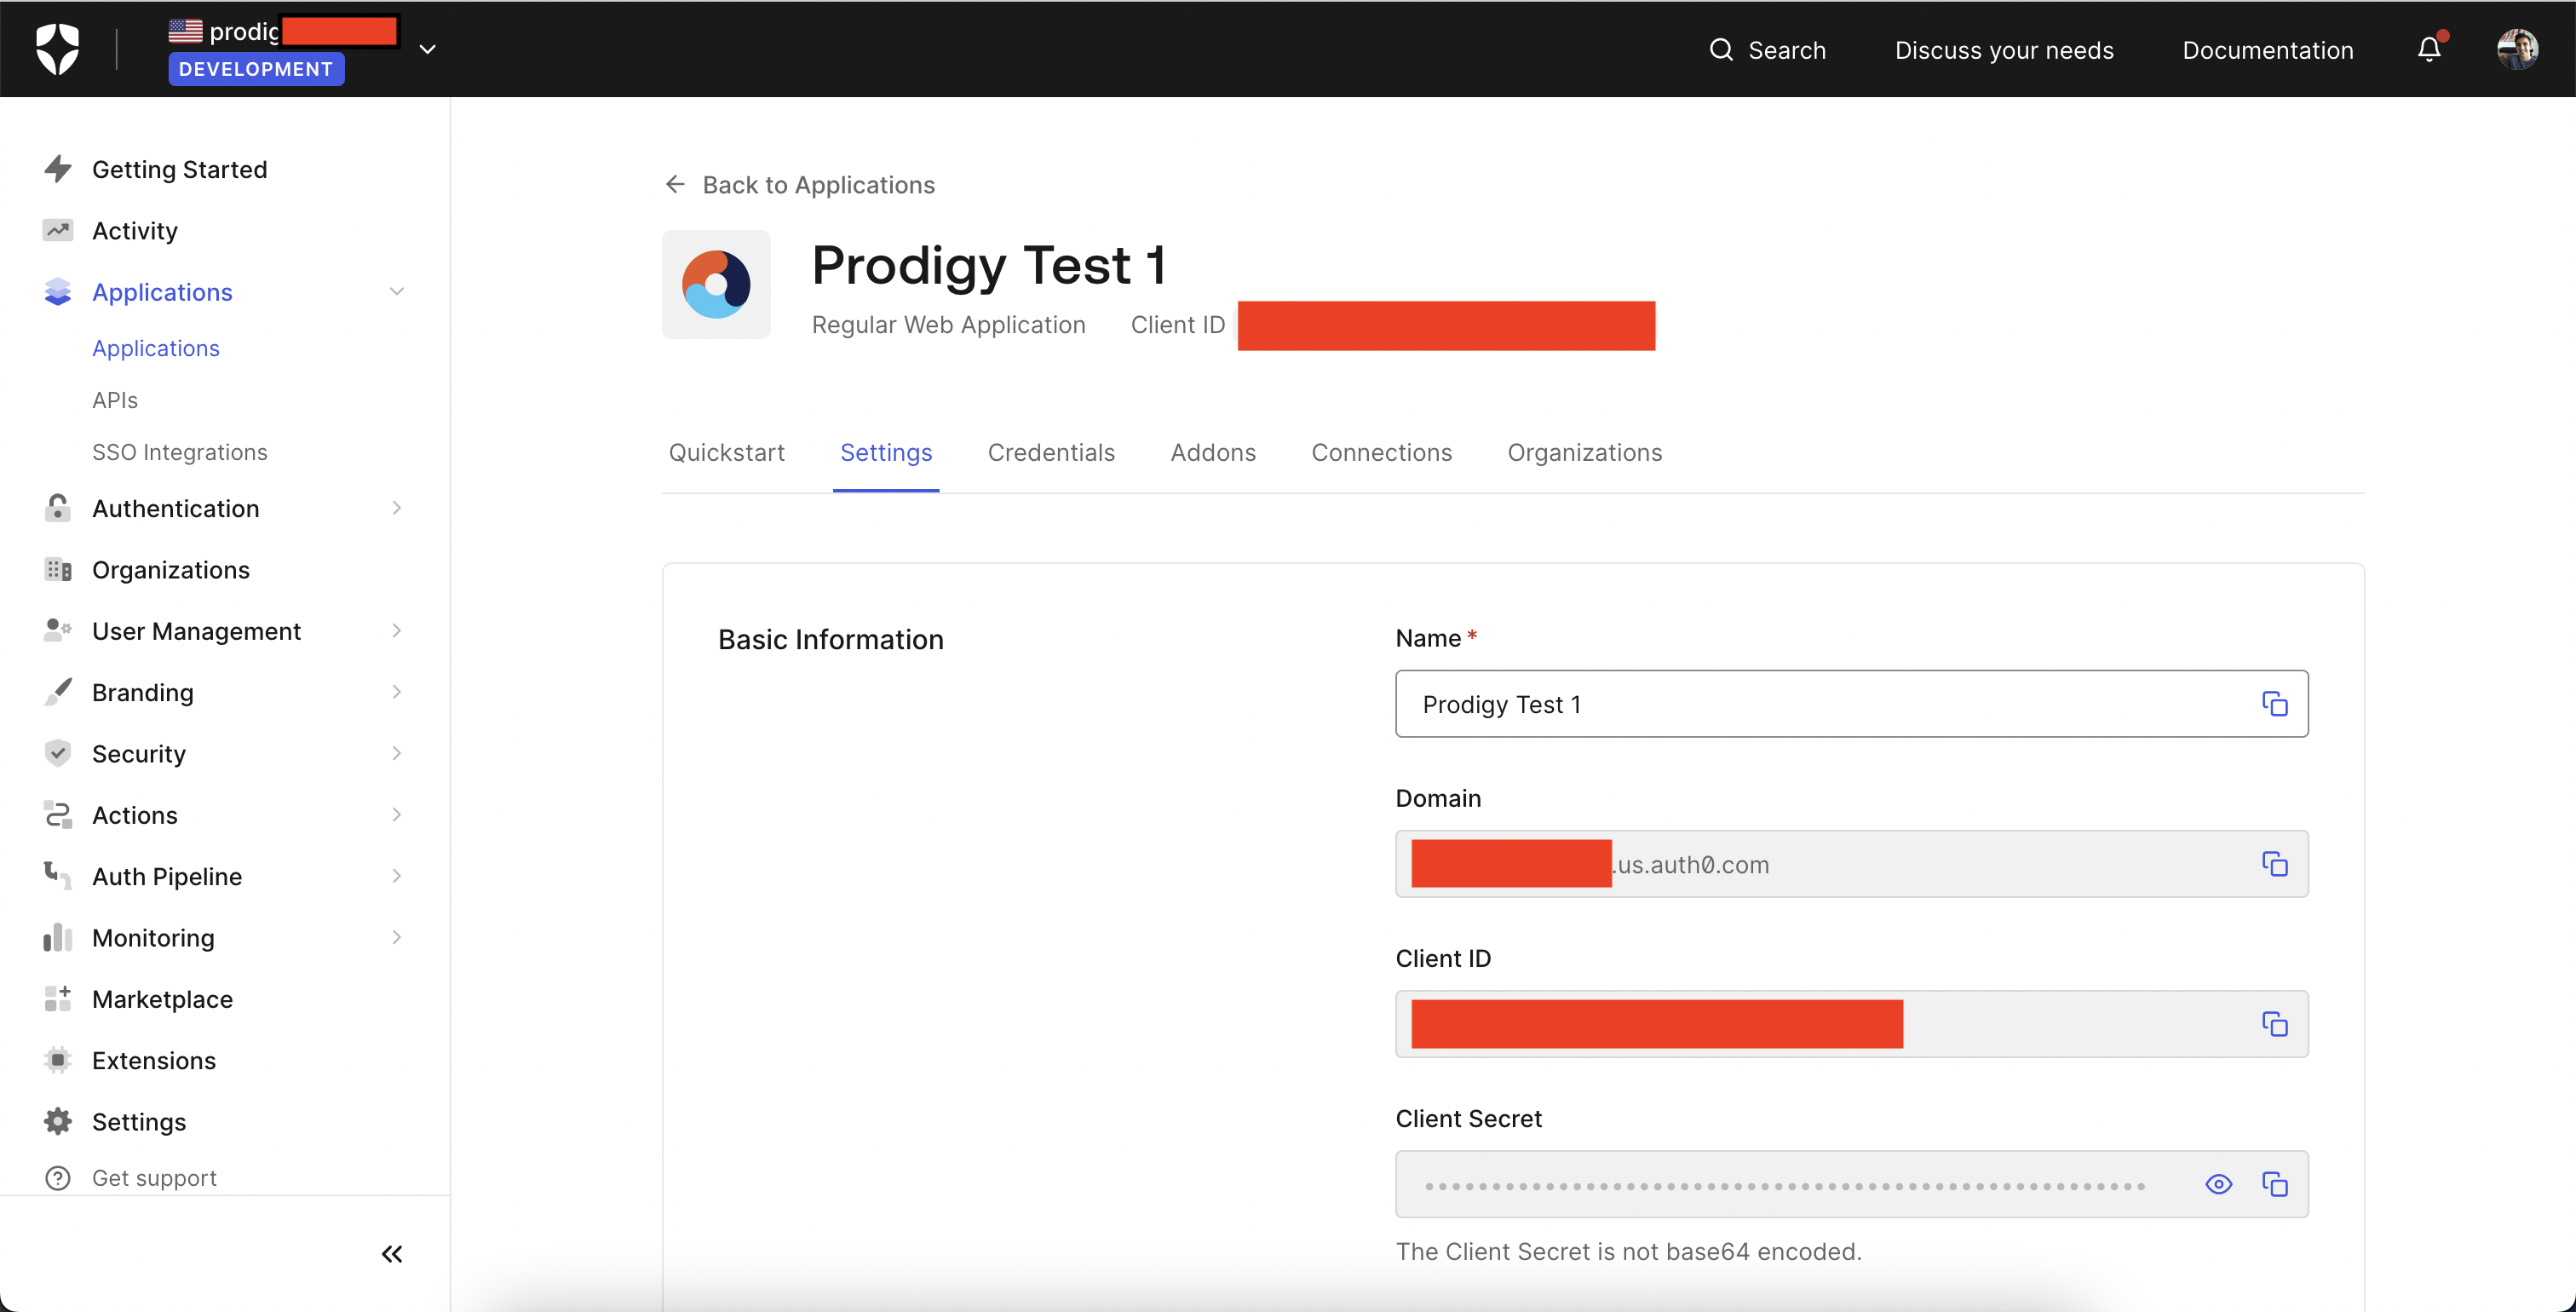Open the user profile avatar
This screenshot has width=2576, height=1312.
pyautogui.click(x=2517, y=49)
